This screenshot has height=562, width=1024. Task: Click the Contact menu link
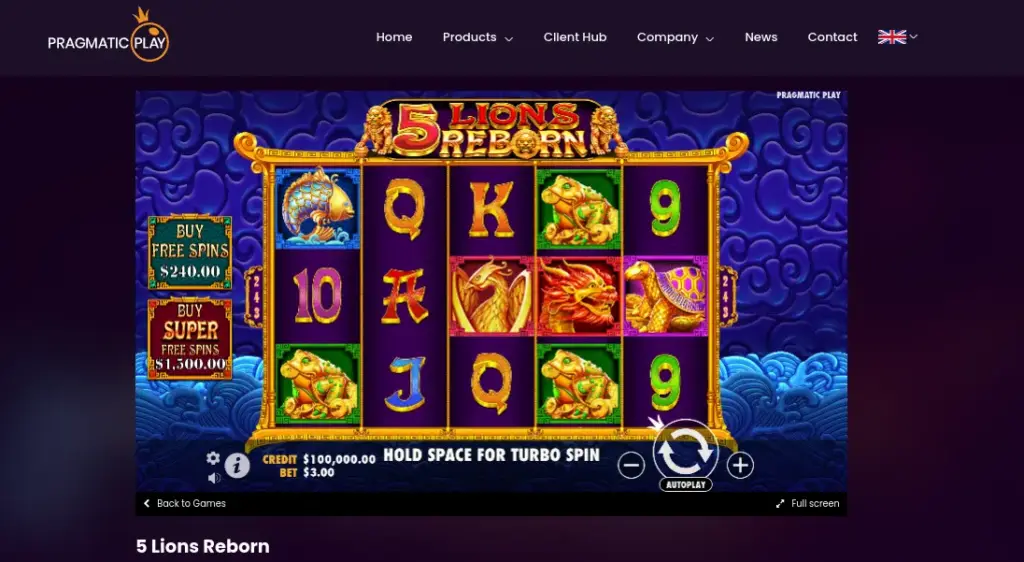[832, 37]
